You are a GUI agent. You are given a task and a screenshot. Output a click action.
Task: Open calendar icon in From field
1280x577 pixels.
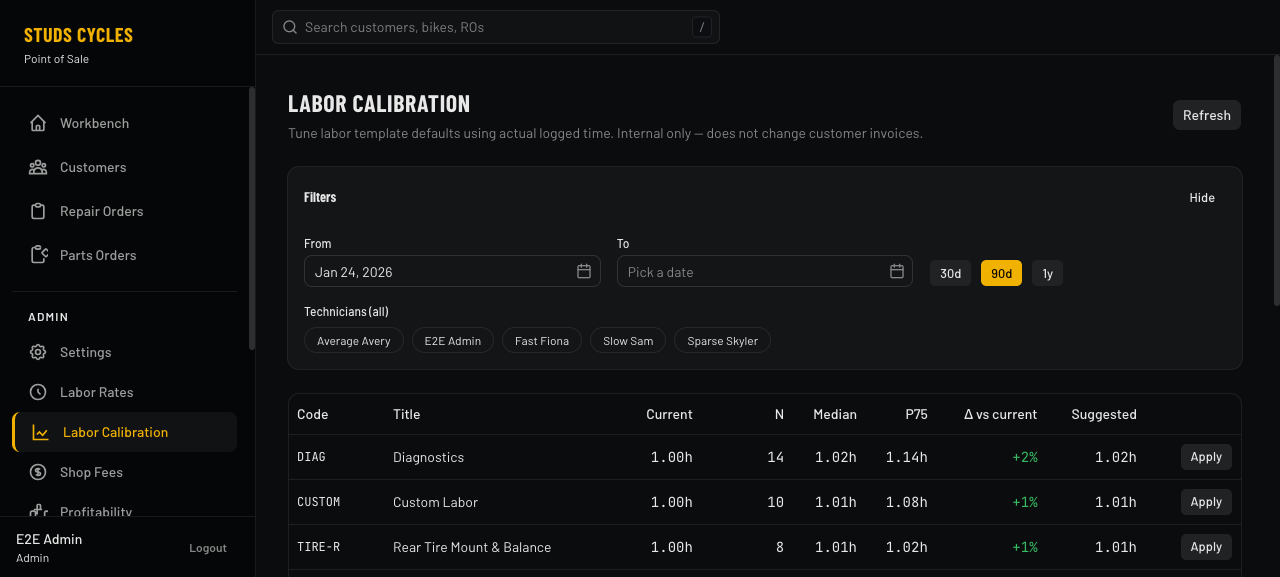point(584,271)
